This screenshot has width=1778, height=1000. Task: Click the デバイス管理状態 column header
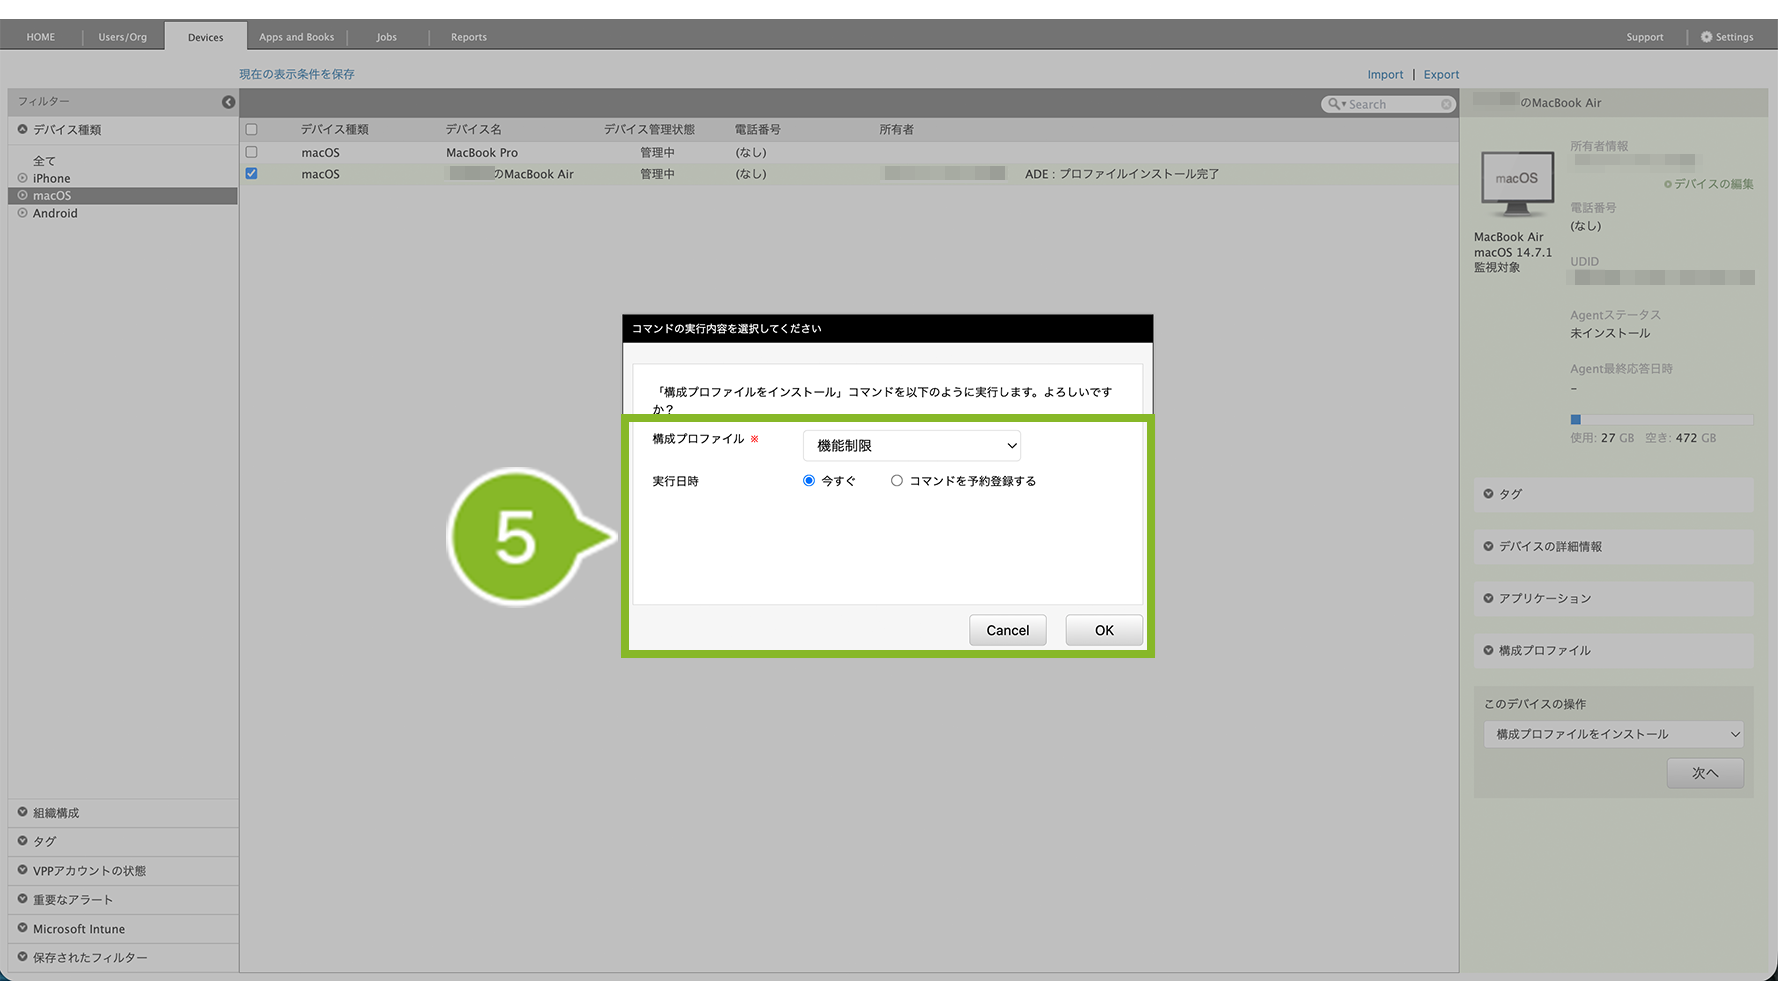[x=649, y=130]
